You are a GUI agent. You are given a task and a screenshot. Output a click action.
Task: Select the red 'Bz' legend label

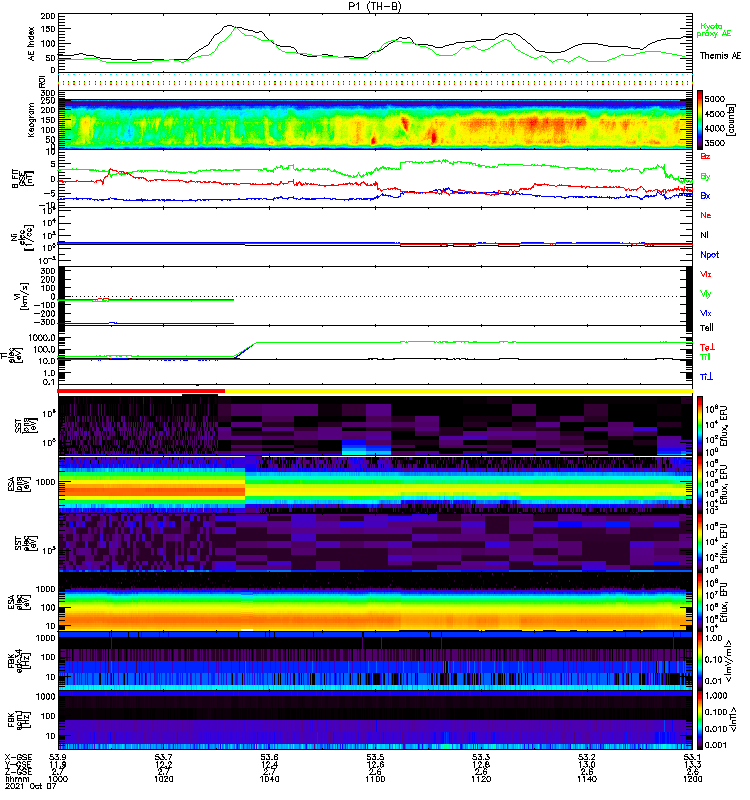click(705, 157)
